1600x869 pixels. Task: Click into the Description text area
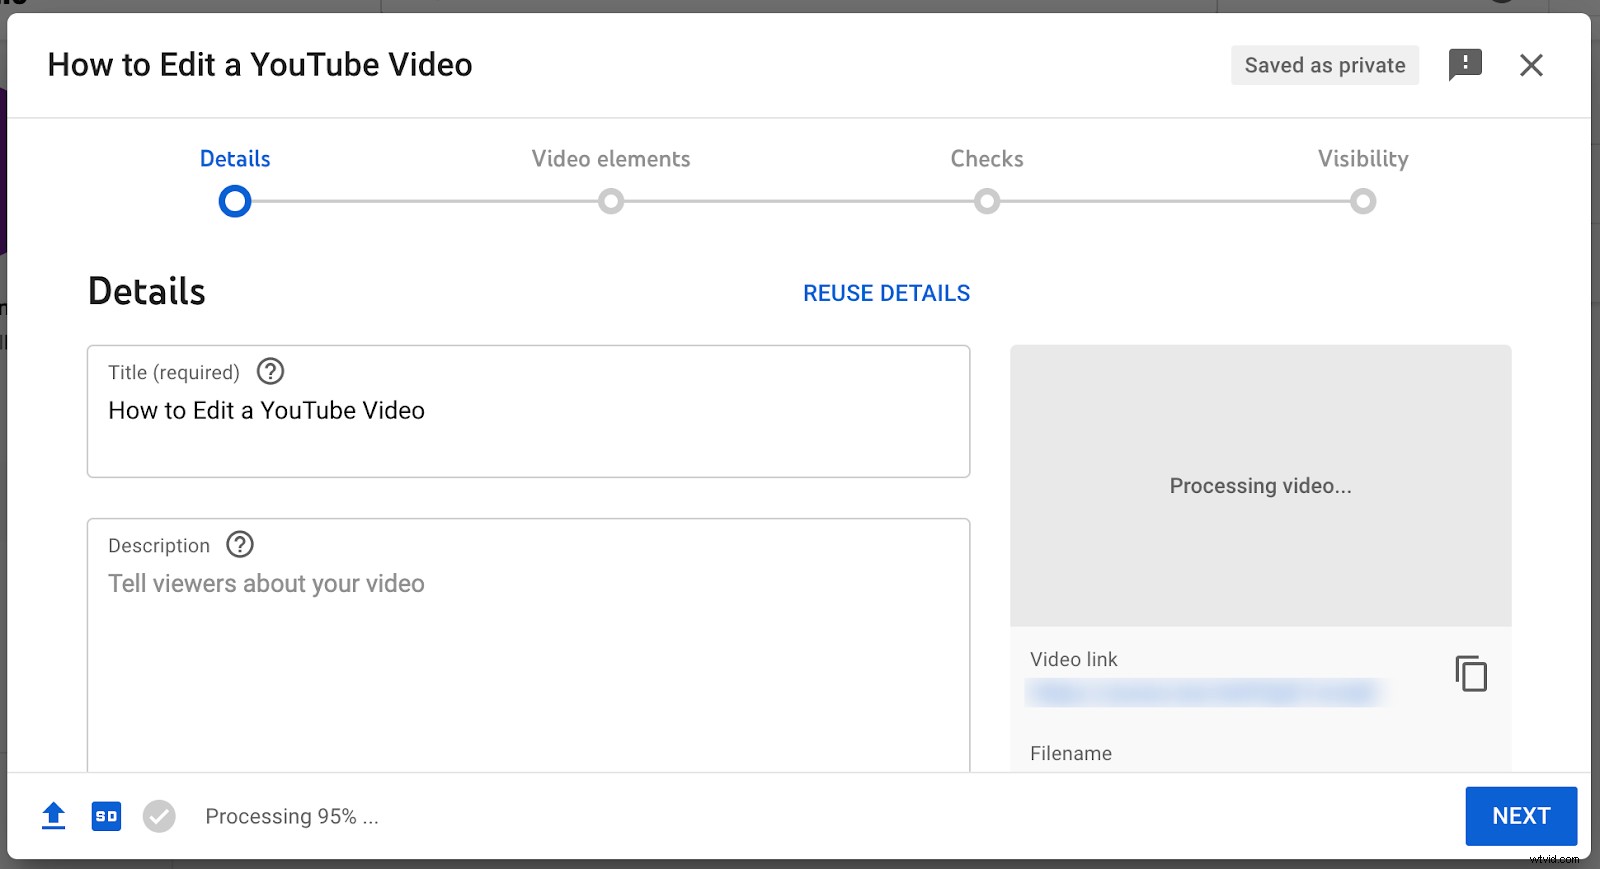(x=528, y=645)
